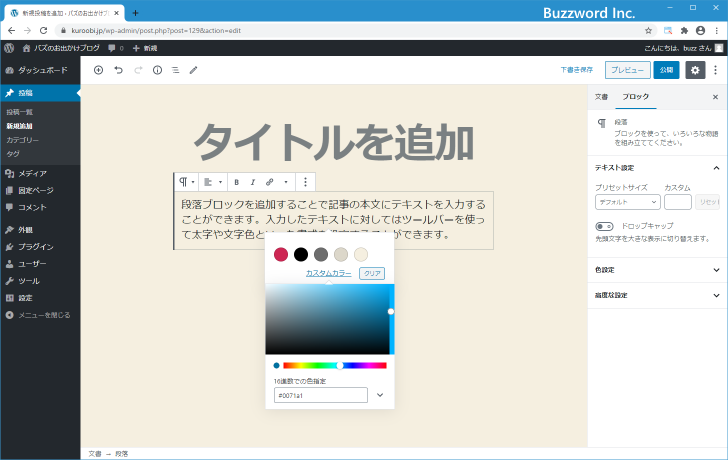Select the red color swatch

281,254
